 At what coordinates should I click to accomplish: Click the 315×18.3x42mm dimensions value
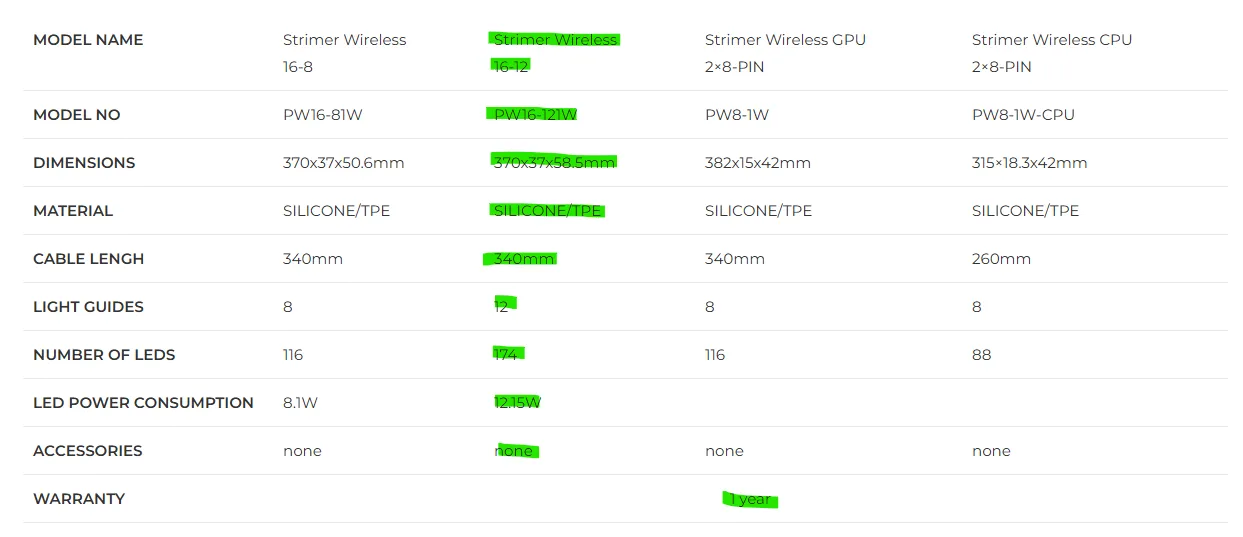click(1029, 163)
